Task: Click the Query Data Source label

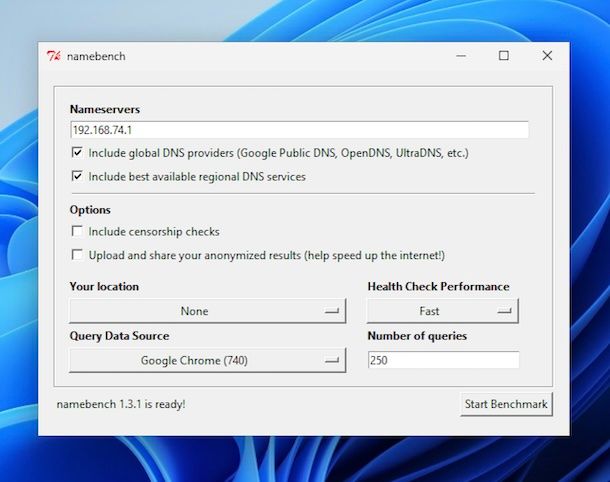Action: click(x=119, y=336)
